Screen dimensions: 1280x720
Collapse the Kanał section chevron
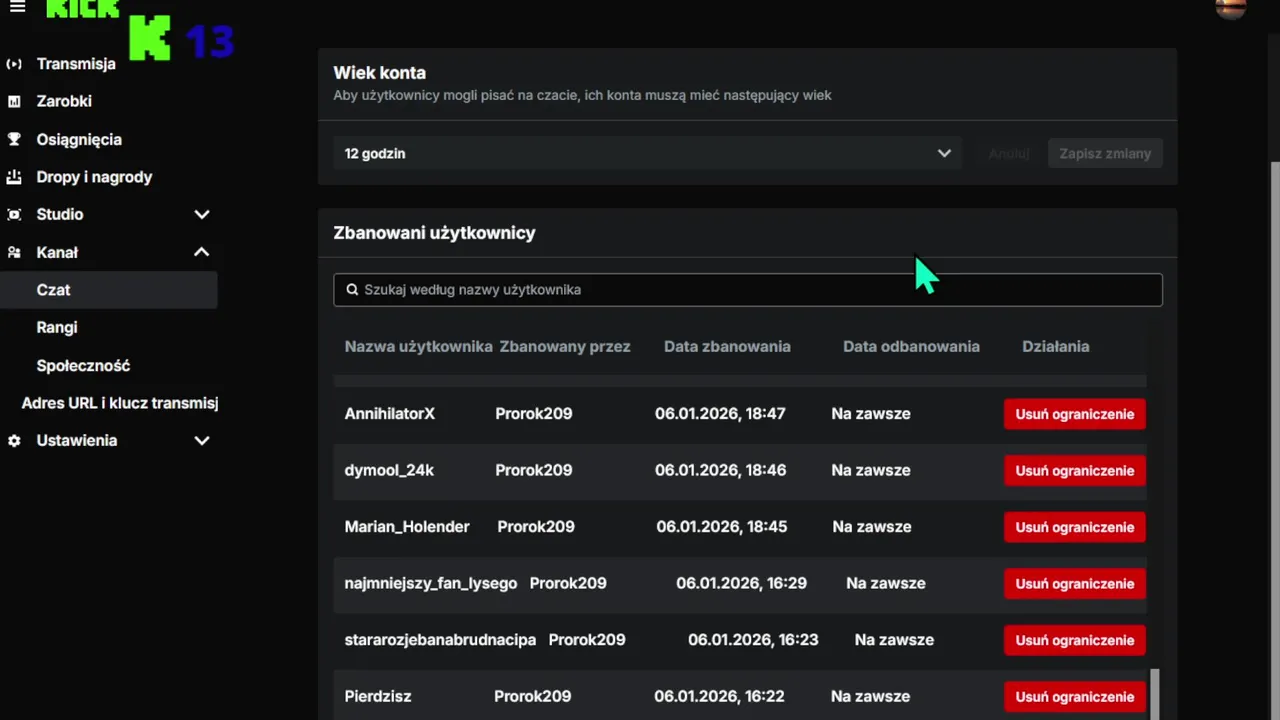[202, 253]
